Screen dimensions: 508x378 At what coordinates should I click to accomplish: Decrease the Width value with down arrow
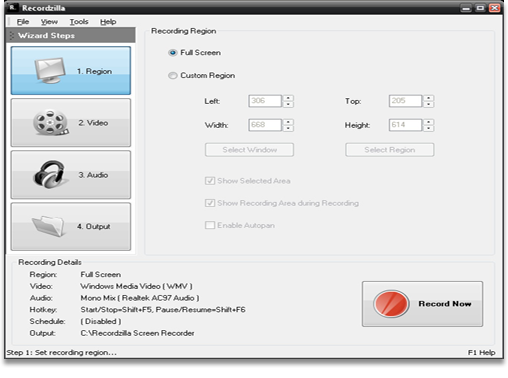pos(288,128)
